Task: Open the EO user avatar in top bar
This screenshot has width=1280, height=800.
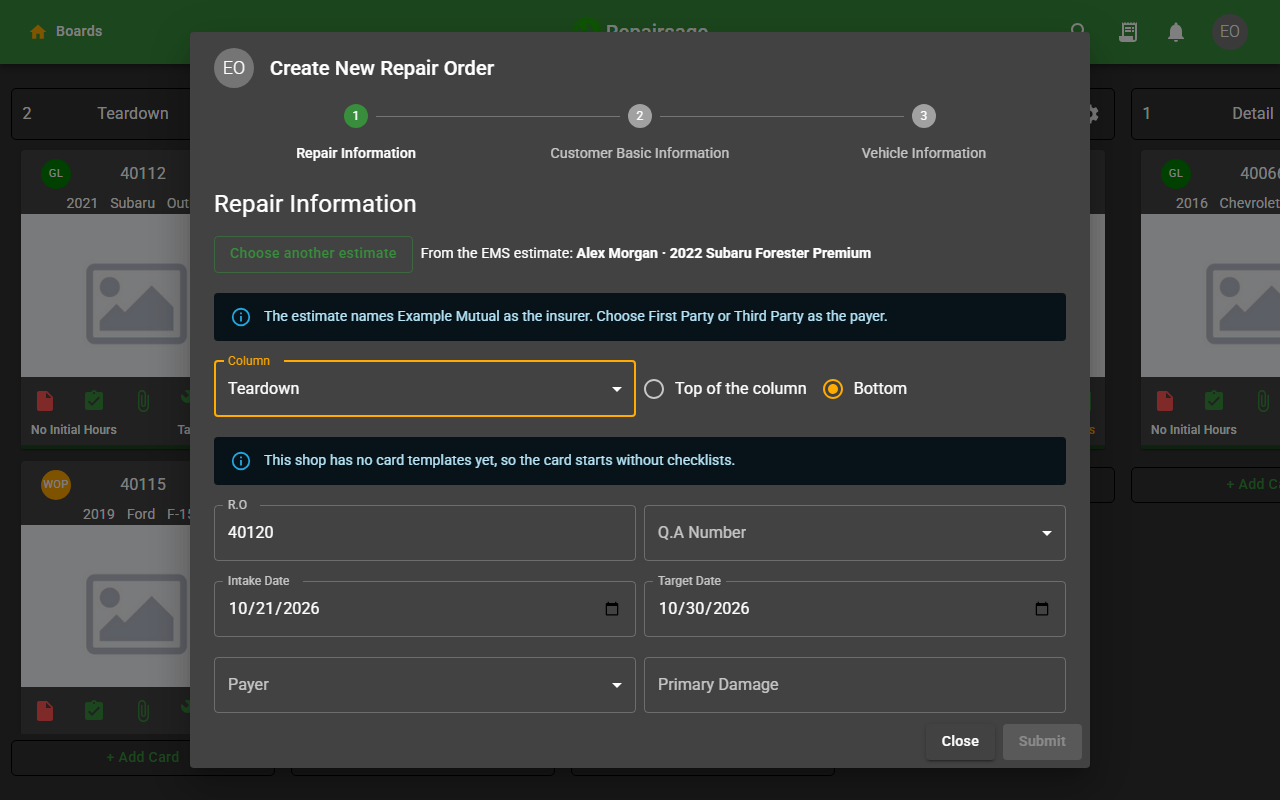Action: pyautogui.click(x=1230, y=32)
